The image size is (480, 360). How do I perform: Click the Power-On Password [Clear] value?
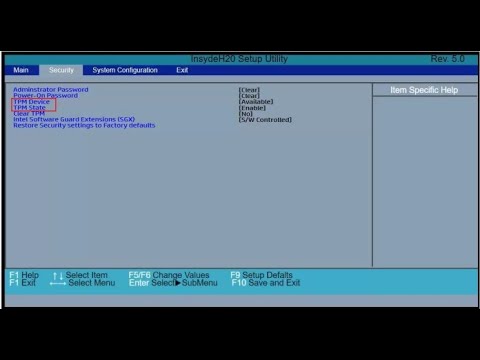click(249, 96)
